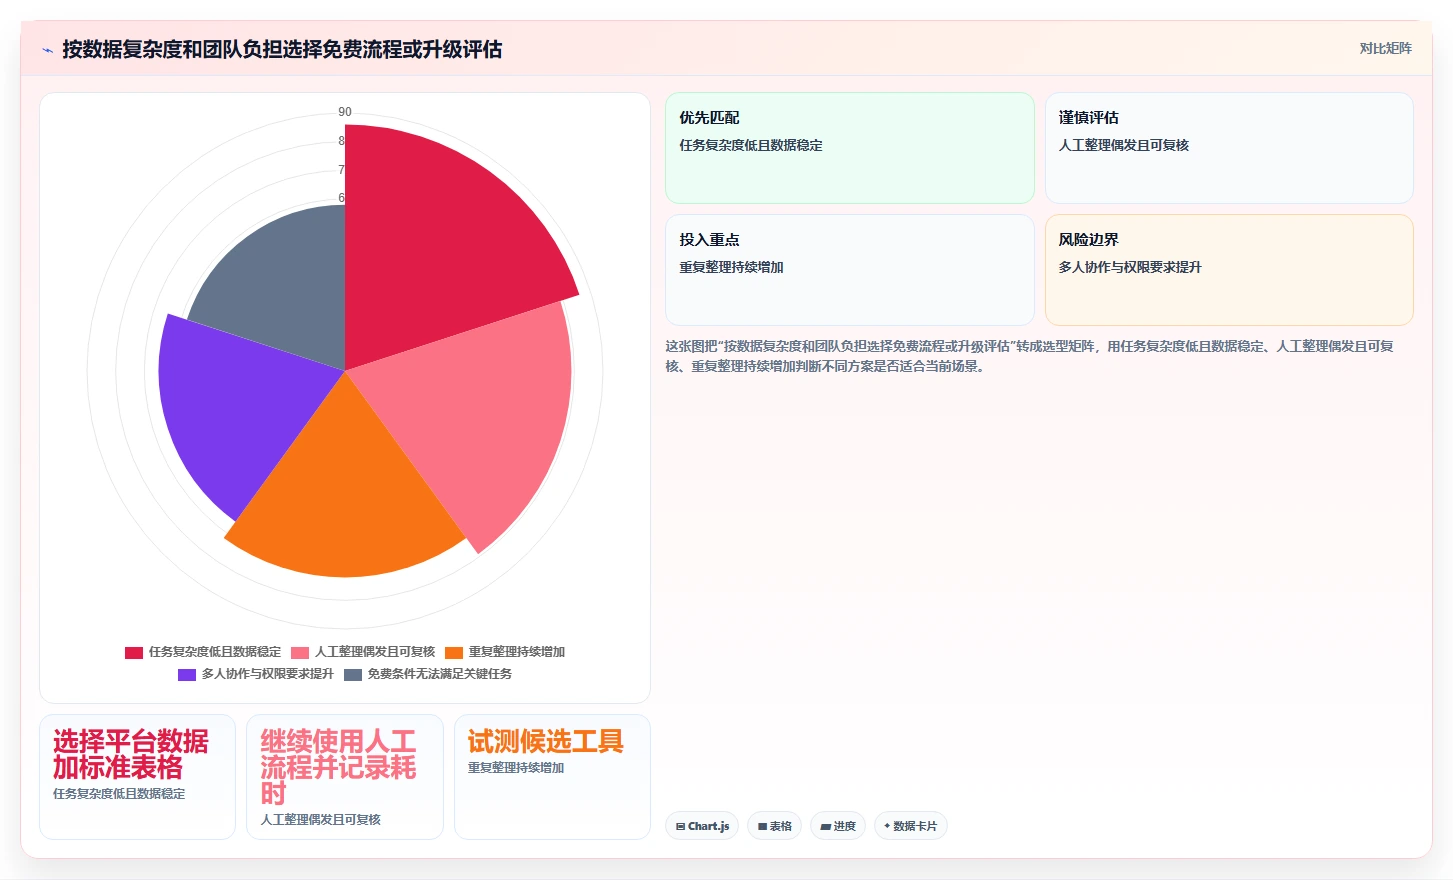Screen dimensions: 1453x880
Task: Select the 继续使用人工流程并记录耗时 card
Action: tap(345, 777)
